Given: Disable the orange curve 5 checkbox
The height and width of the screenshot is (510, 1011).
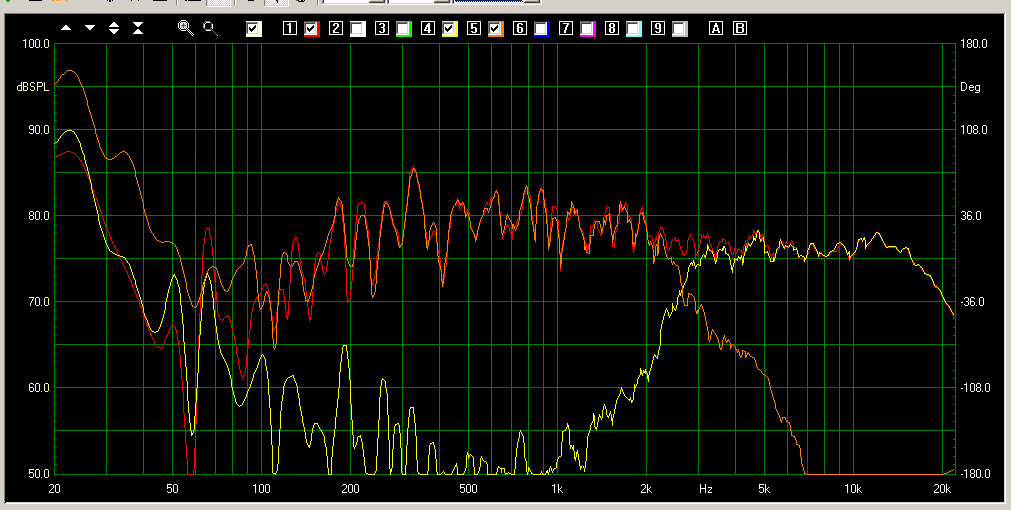Looking at the screenshot, I should pyautogui.click(x=495, y=29).
